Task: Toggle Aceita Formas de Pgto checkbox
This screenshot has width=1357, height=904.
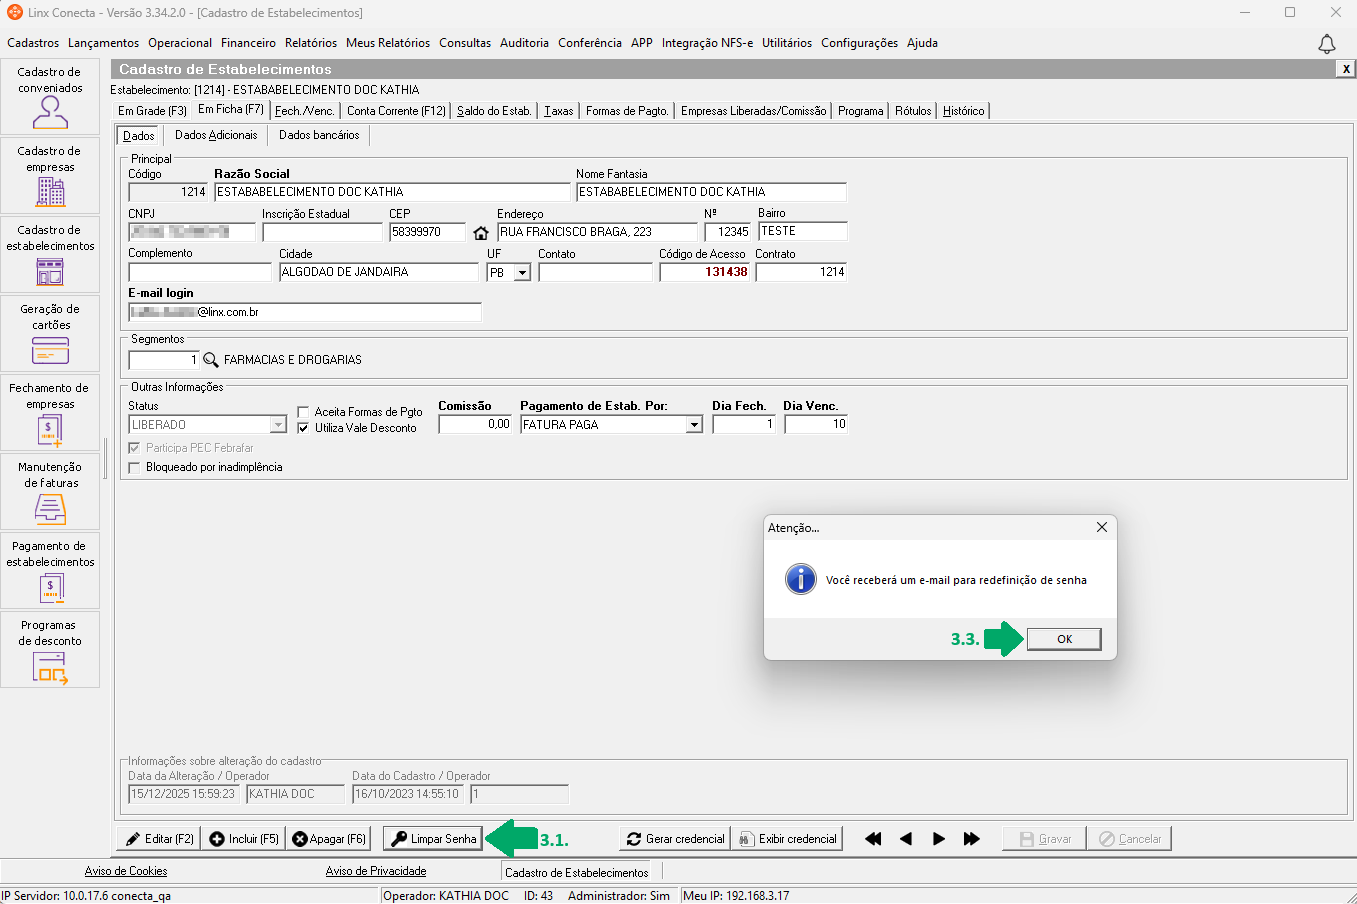Action: click(x=303, y=412)
